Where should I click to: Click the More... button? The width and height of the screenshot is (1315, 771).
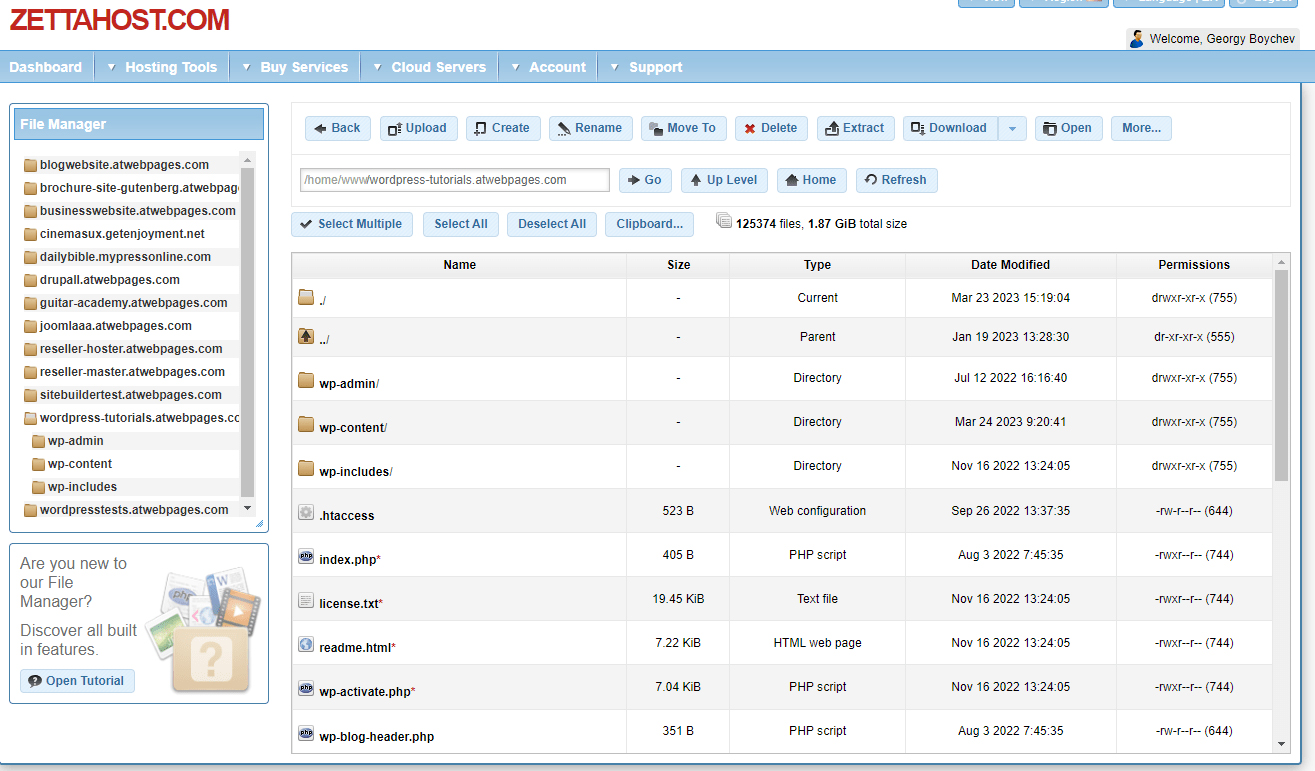(1141, 128)
